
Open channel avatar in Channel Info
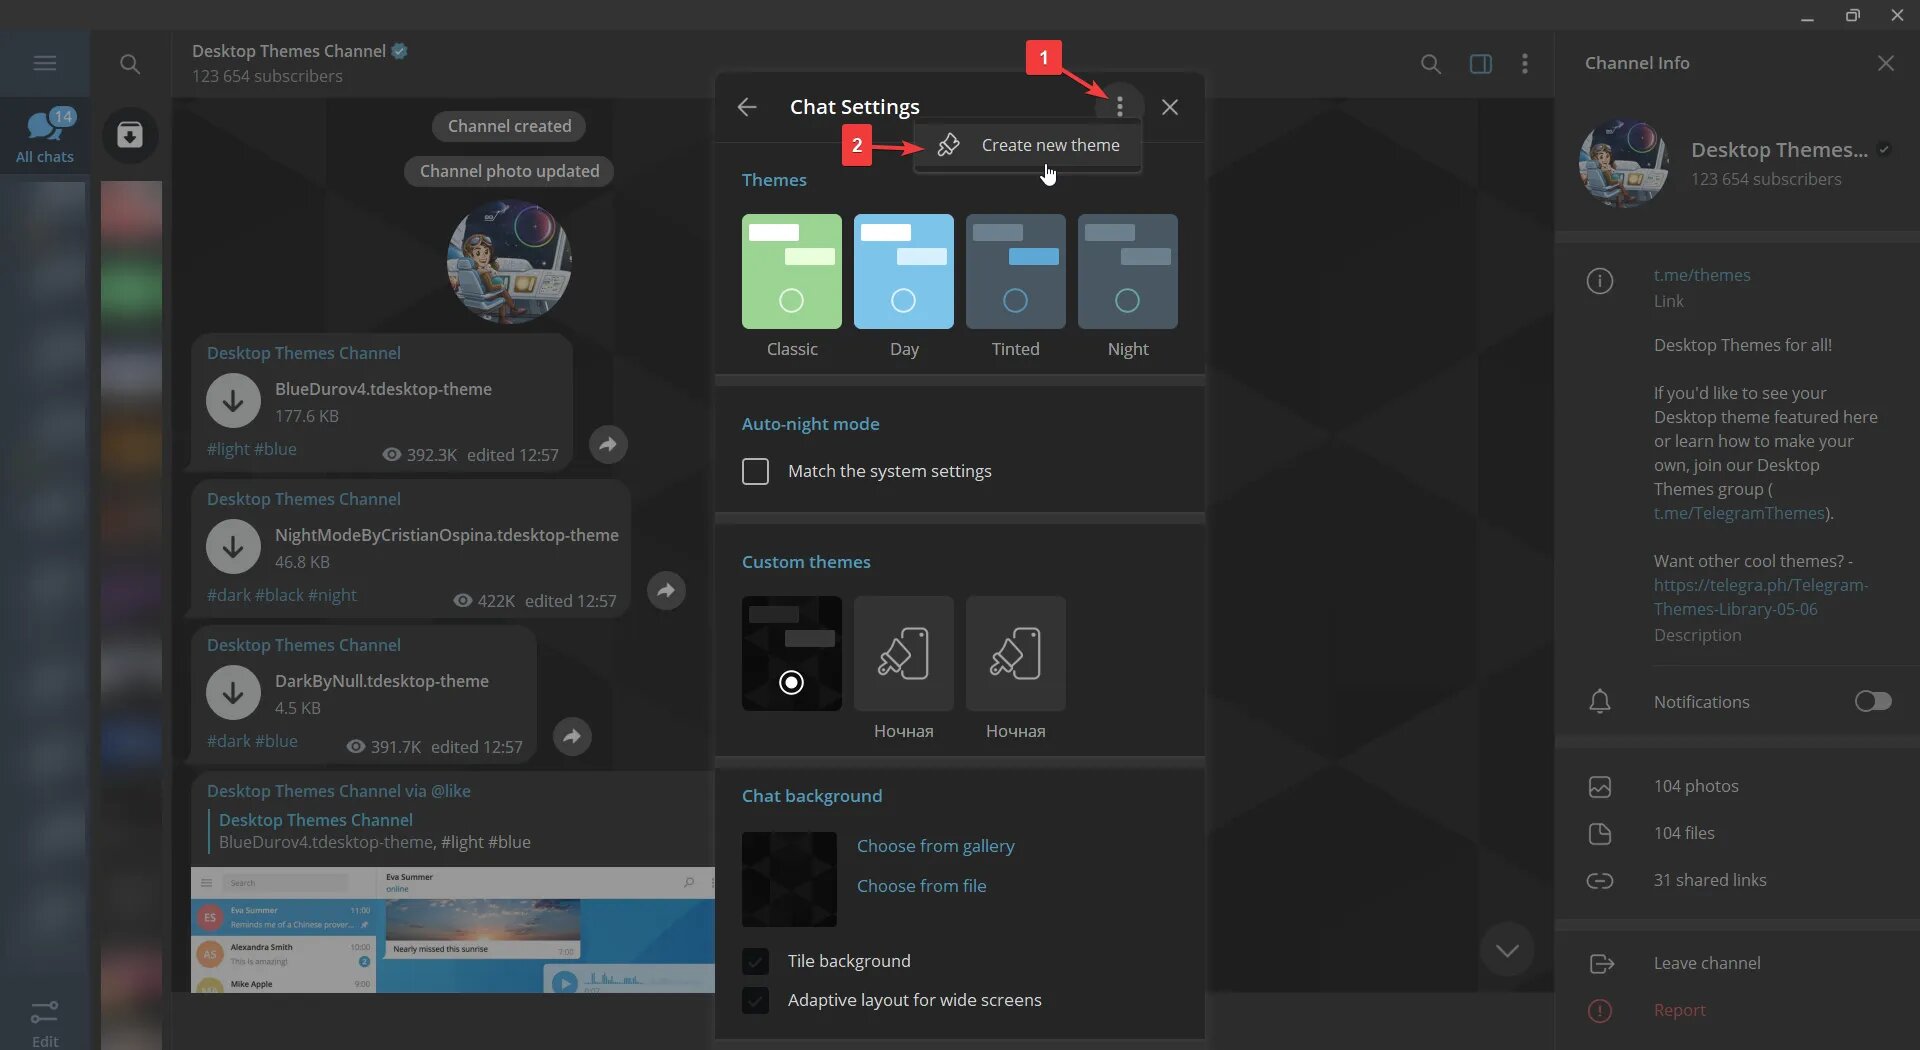click(x=1623, y=163)
